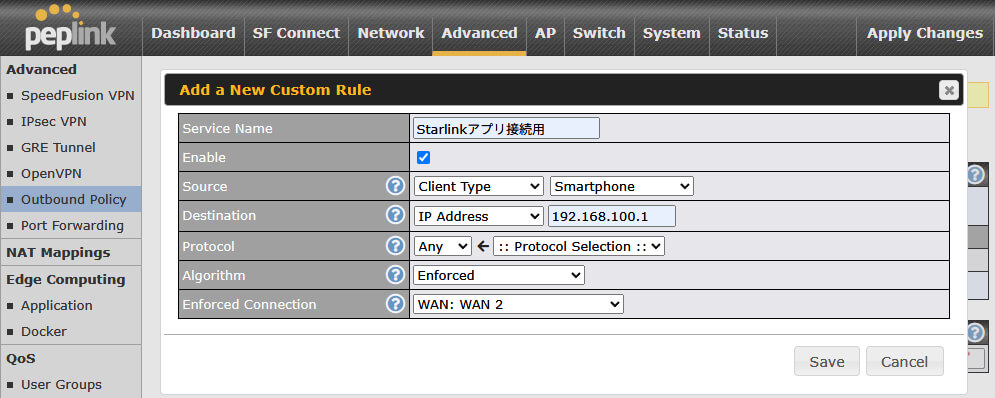995x398 pixels.
Task: Open the Source field help icon
Action: point(395,186)
